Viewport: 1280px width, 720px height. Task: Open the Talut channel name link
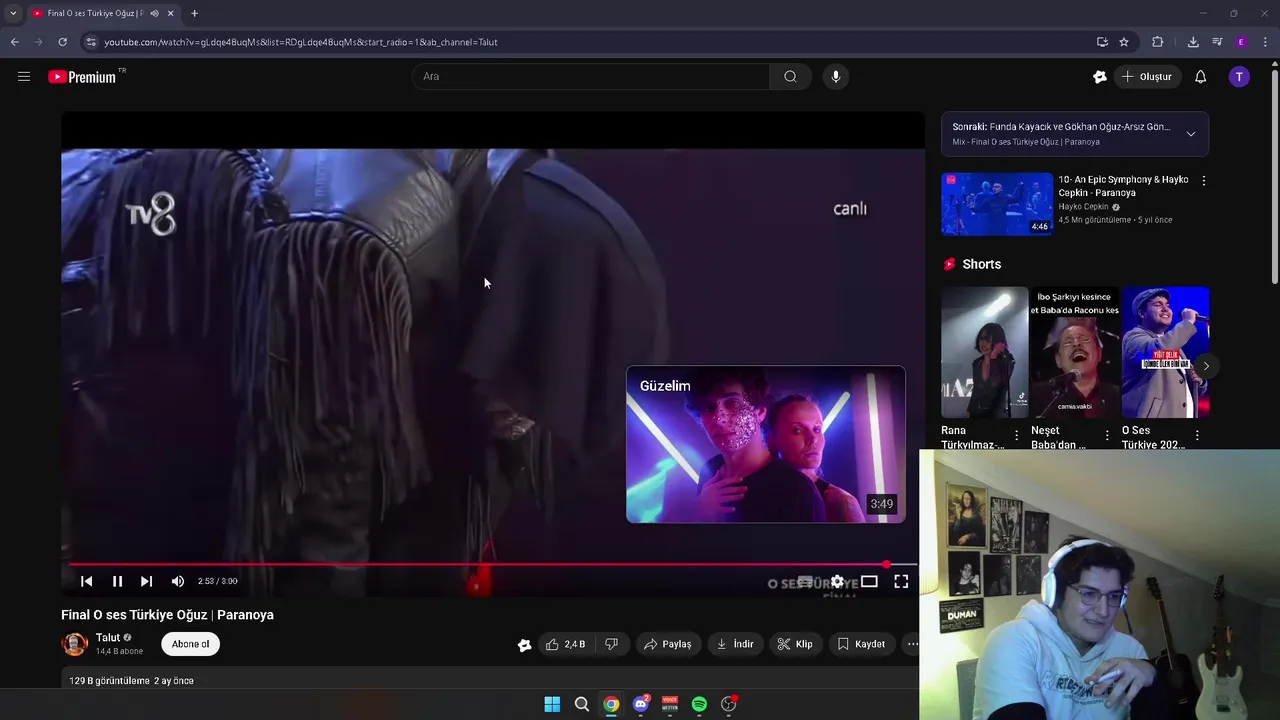(x=108, y=637)
